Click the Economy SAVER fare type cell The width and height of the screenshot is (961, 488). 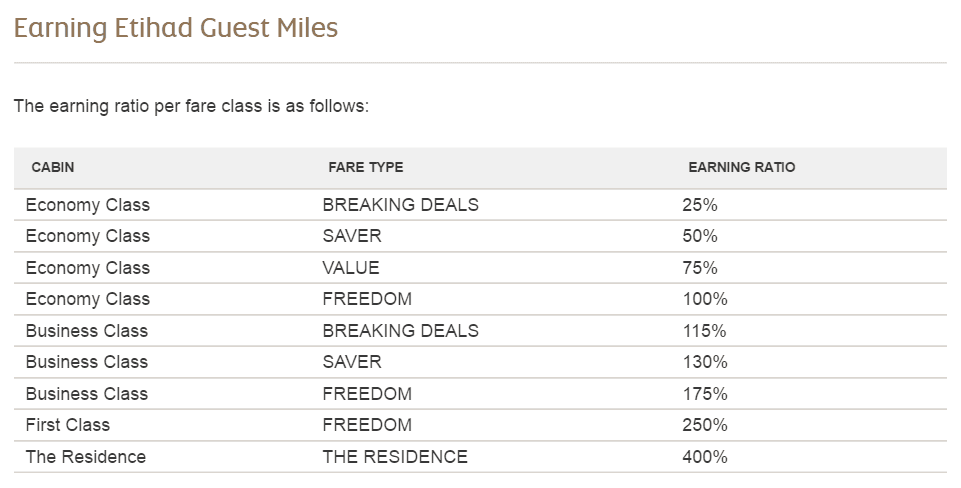click(x=352, y=236)
